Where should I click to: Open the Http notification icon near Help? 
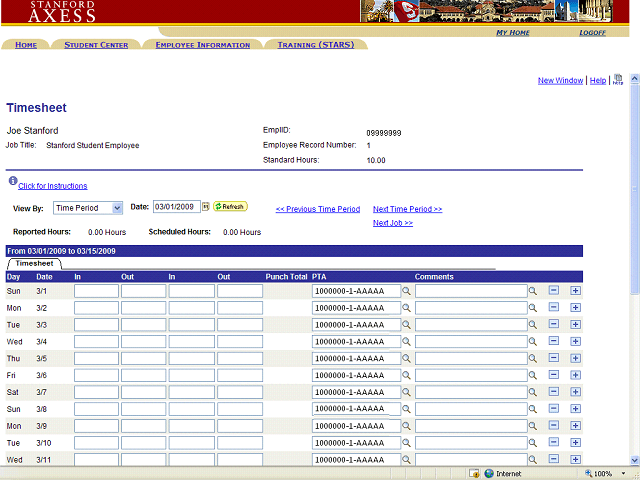click(618, 79)
